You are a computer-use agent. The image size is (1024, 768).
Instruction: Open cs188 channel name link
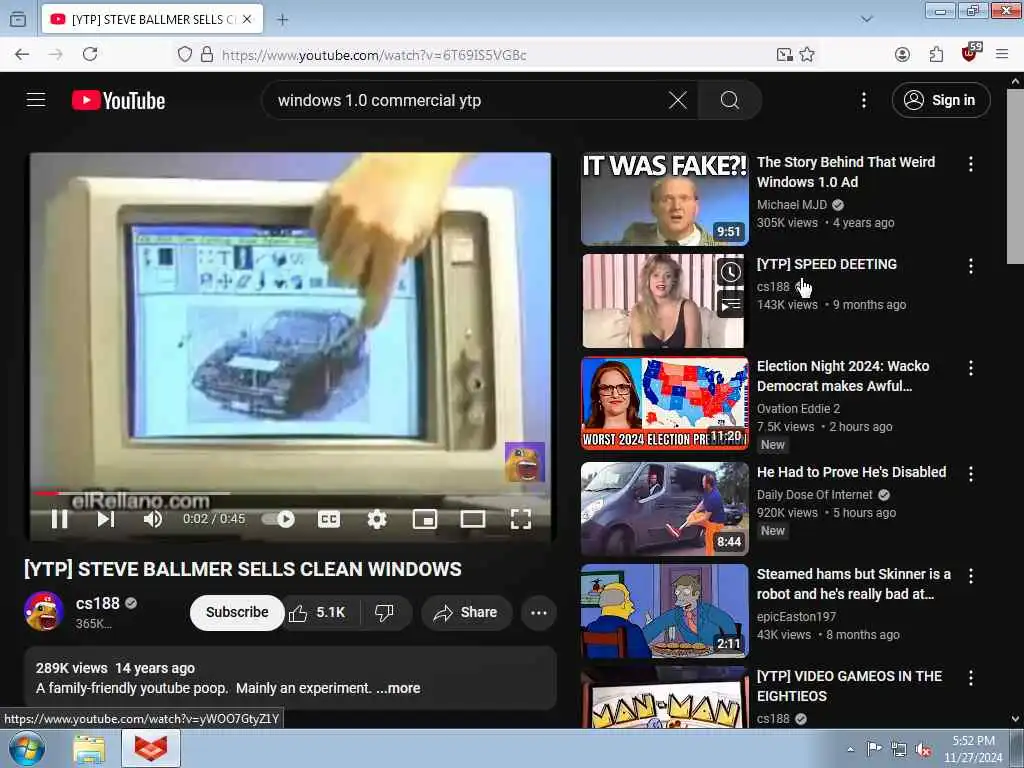pyautogui.click(x=97, y=603)
